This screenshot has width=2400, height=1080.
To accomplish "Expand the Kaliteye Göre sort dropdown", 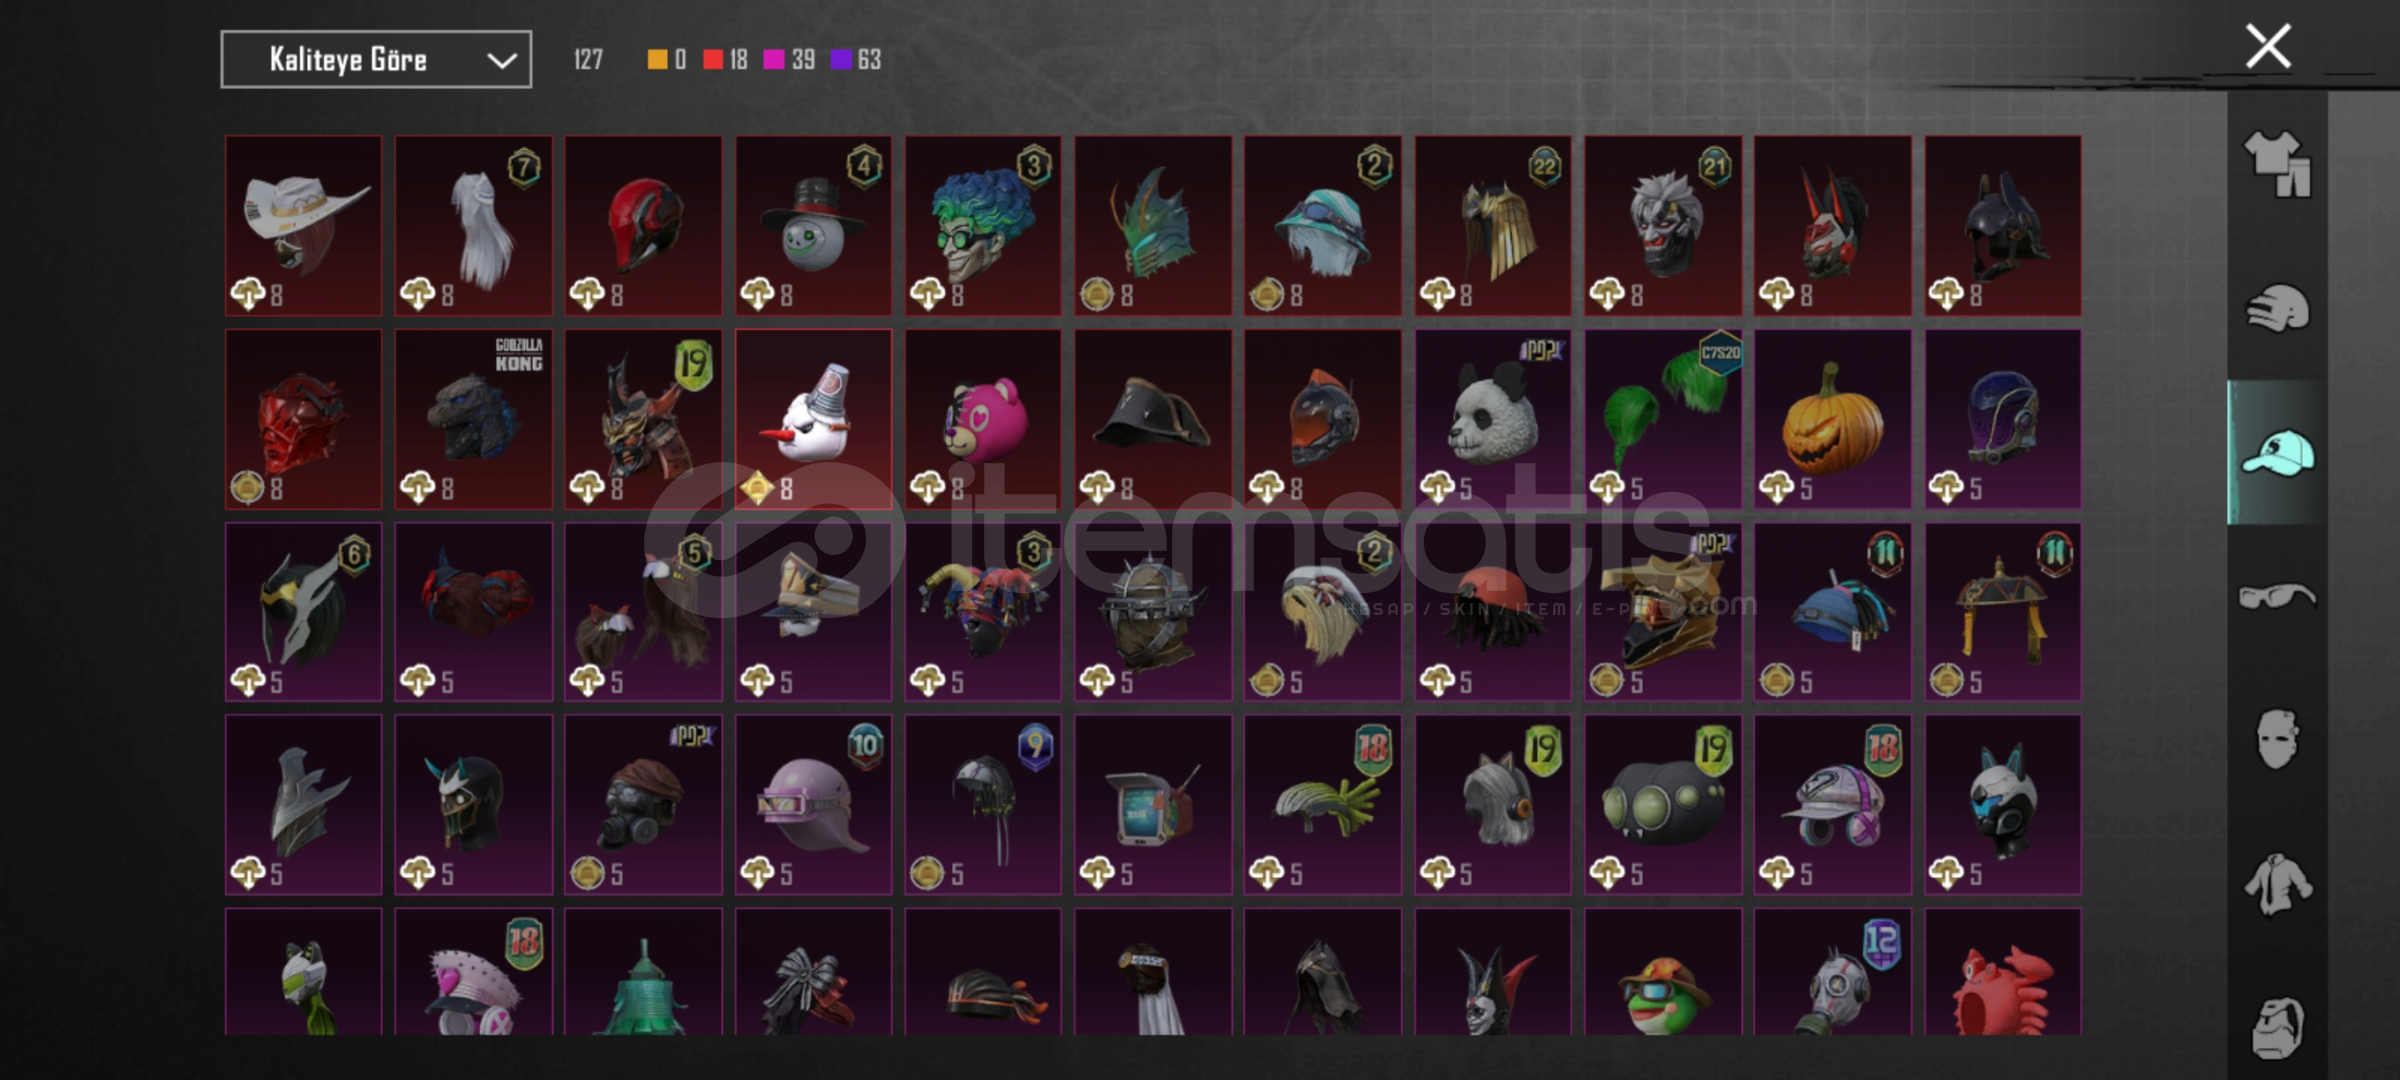I will click(376, 60).
